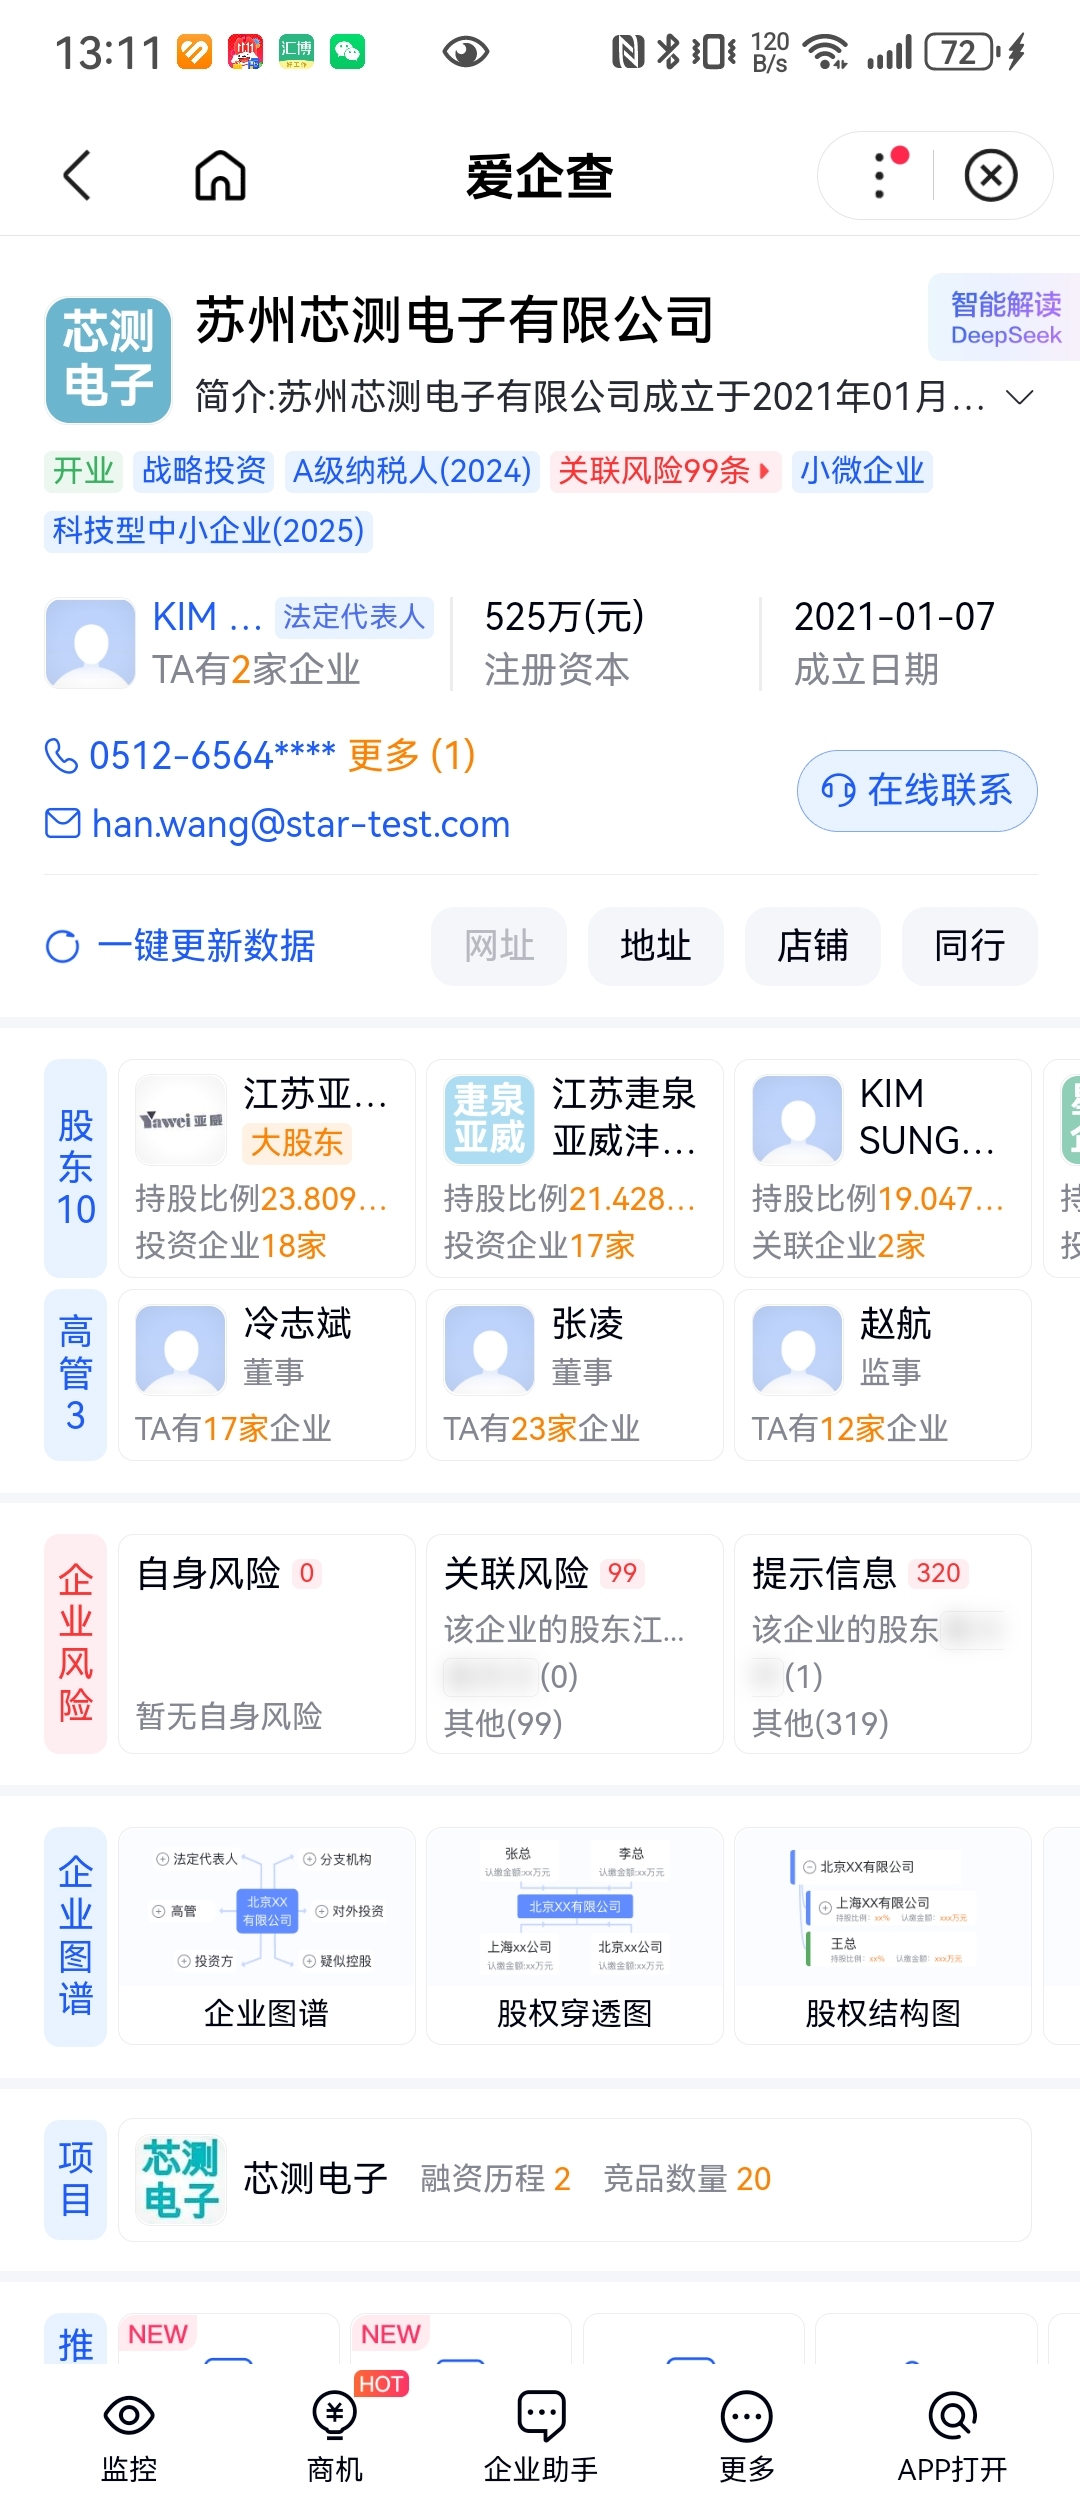Open supervisor 赵航 card
The image size is (1080, 2504).
point(883,1375)
